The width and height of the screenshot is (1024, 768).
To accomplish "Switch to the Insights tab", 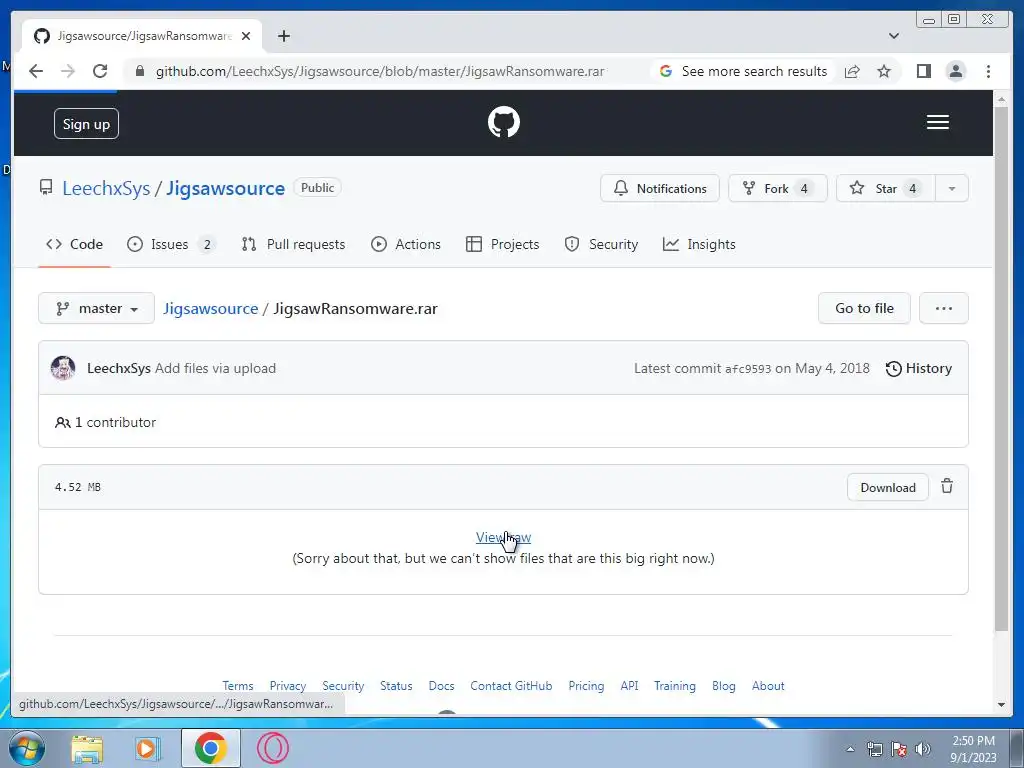I will [x=699, y=244].
